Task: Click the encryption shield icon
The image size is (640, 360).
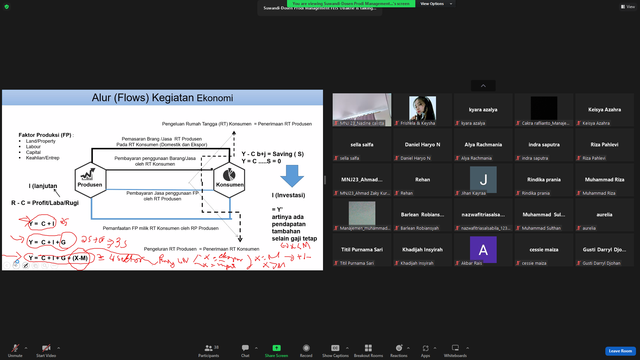Action: (7, 7)
